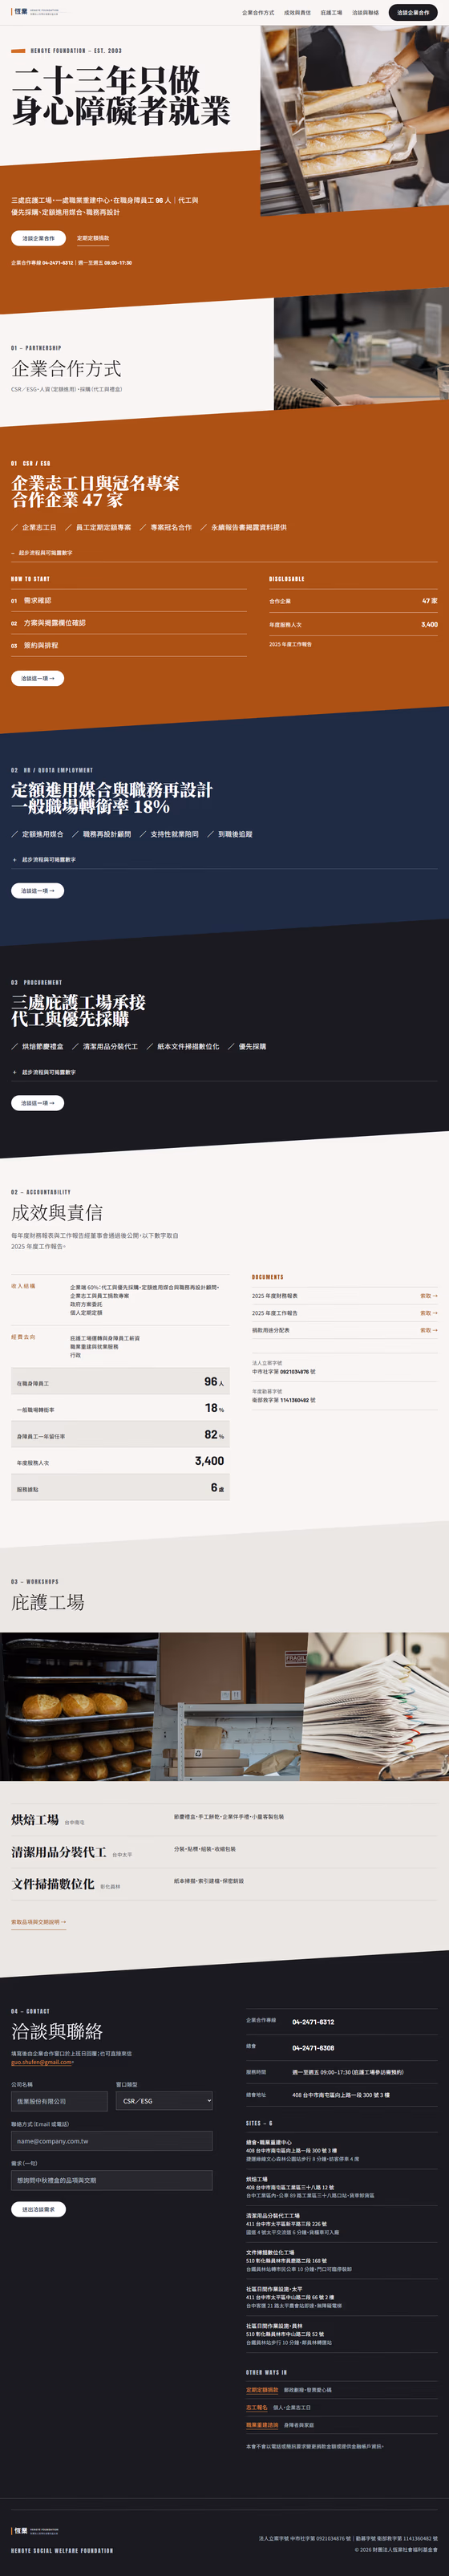Focus the 需求 one-line request field
This screenshot has width=449, height=2576.
coord(112,2180)
